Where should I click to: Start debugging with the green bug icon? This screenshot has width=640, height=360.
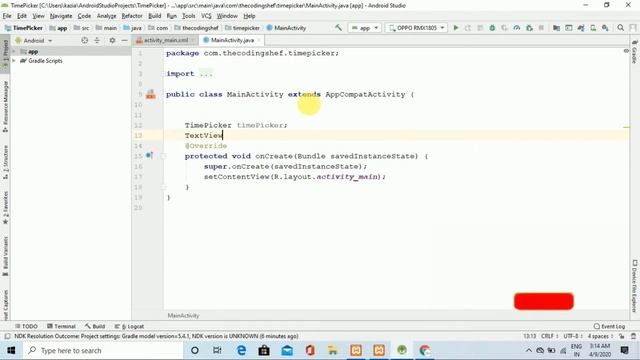[492, 28]
